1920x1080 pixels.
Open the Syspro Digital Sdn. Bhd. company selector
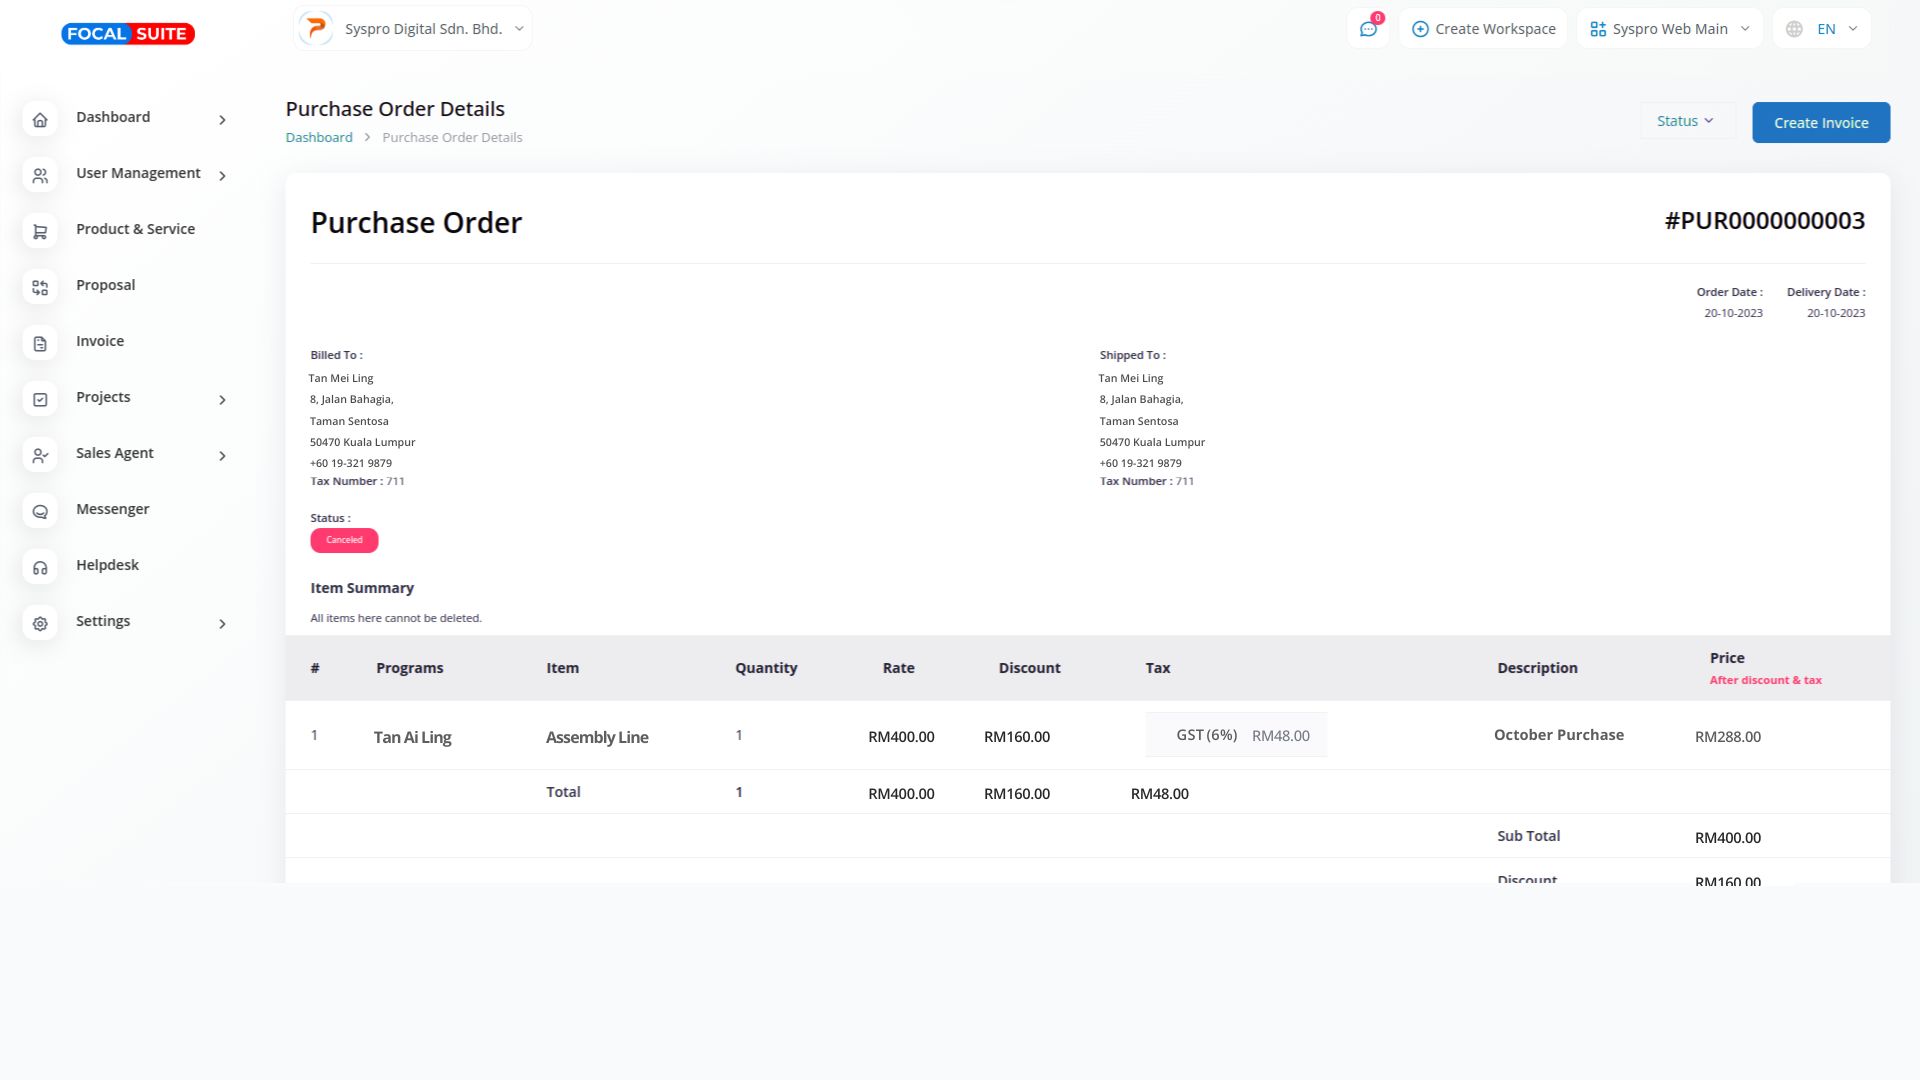click(x=413, y=29)
